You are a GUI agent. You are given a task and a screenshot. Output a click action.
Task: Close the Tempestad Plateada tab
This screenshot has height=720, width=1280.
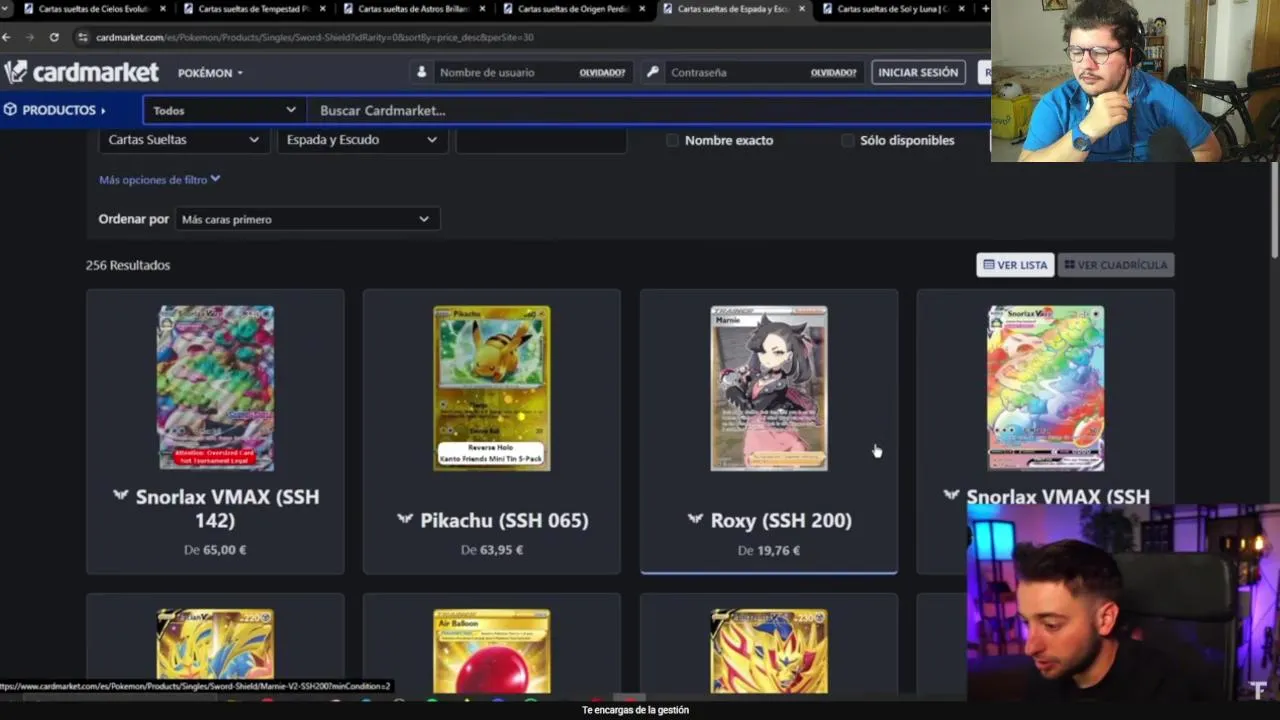tap(322, 9)
